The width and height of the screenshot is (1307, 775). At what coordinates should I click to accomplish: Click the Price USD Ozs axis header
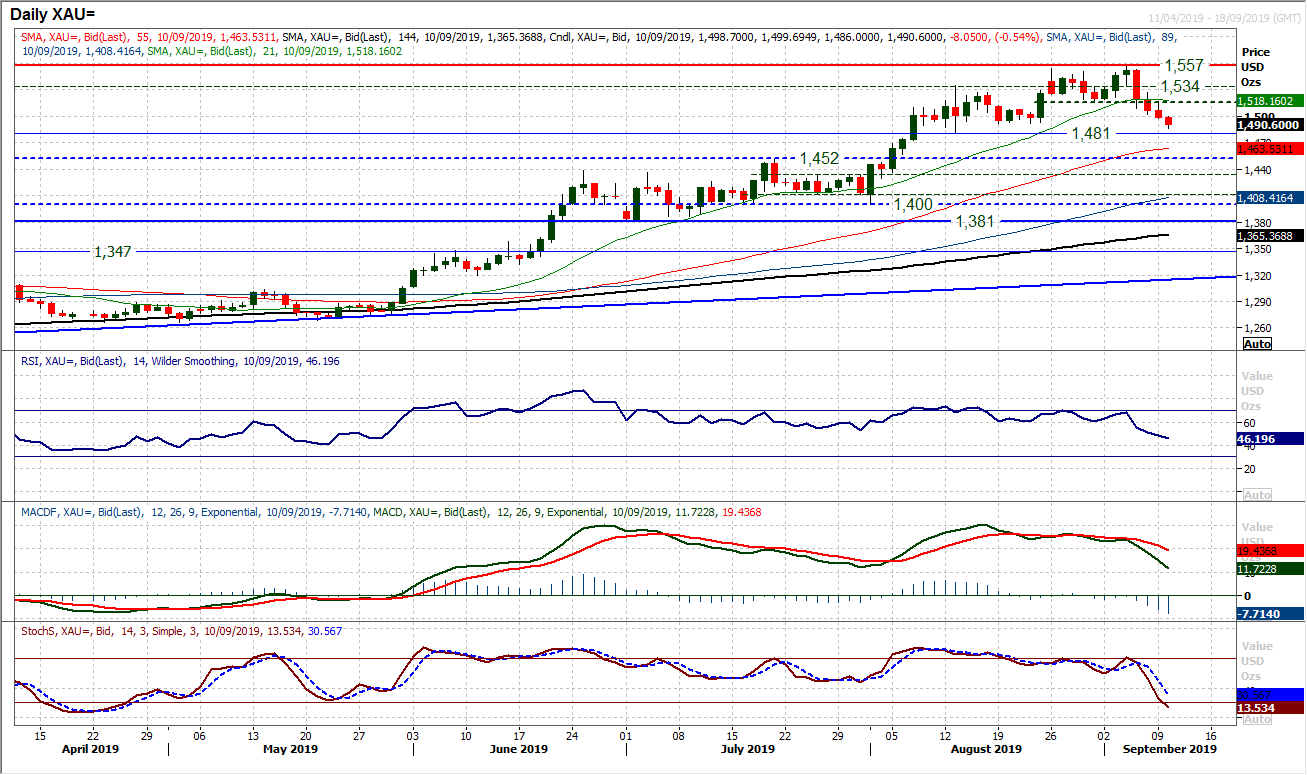click(x=1255, y=66)
